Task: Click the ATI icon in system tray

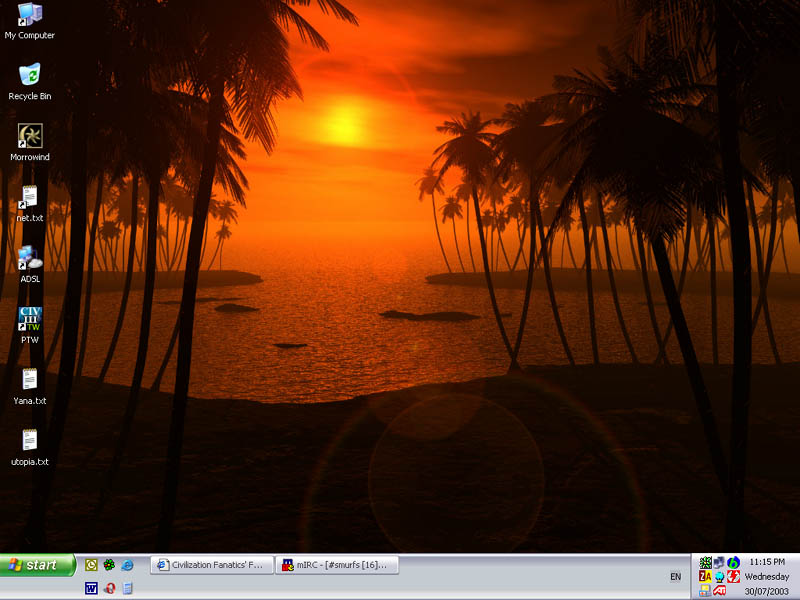Action: tap(719, 590)
